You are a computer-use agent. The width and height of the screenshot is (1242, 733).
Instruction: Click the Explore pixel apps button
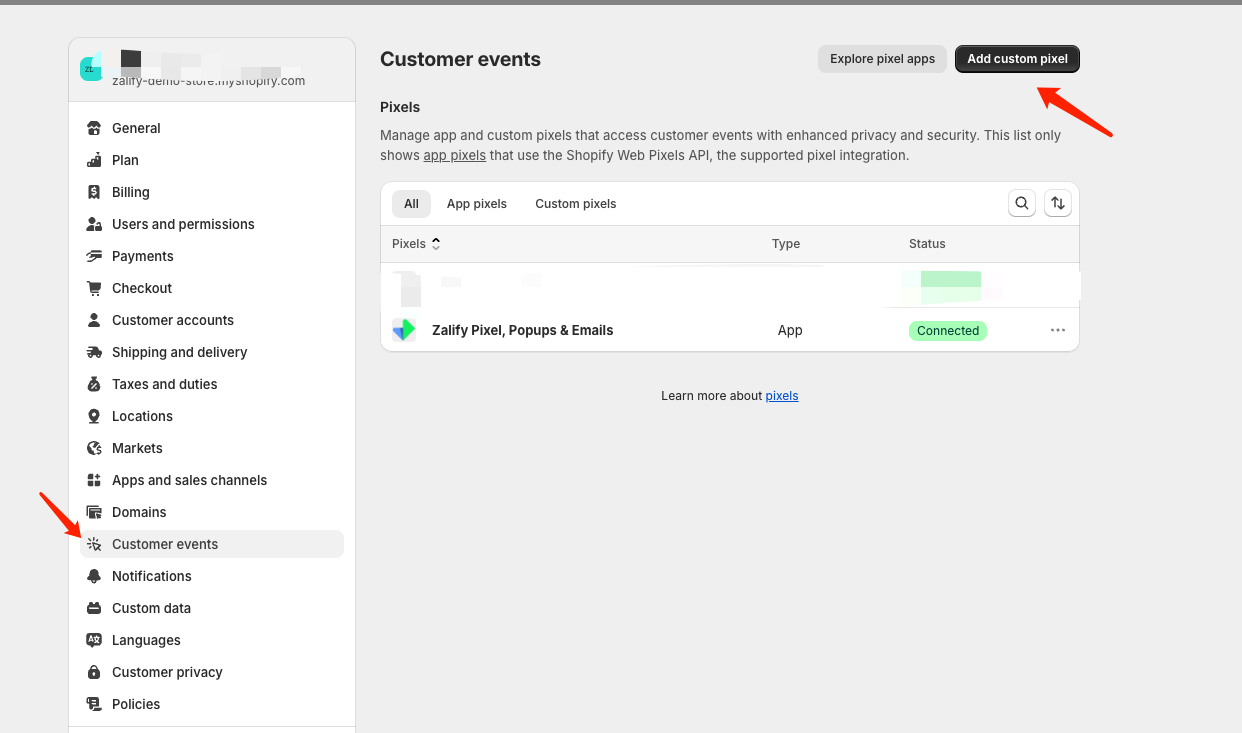point(882,59)
